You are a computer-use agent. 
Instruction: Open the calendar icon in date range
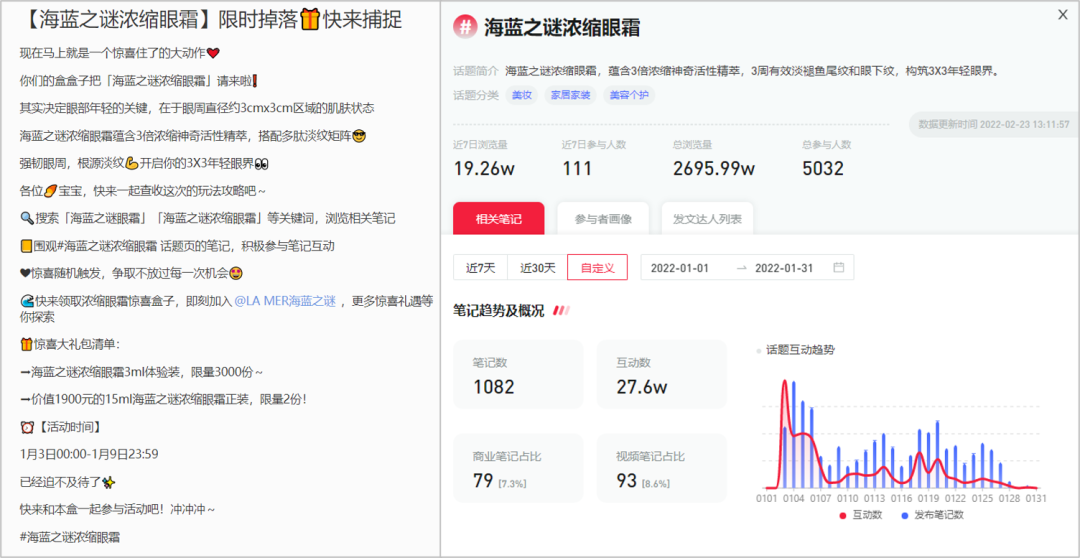[x=838, y=267]
